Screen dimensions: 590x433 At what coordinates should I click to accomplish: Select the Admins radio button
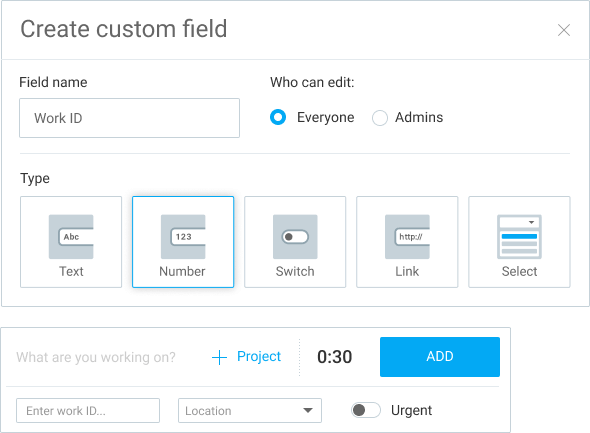pos(380,118)
